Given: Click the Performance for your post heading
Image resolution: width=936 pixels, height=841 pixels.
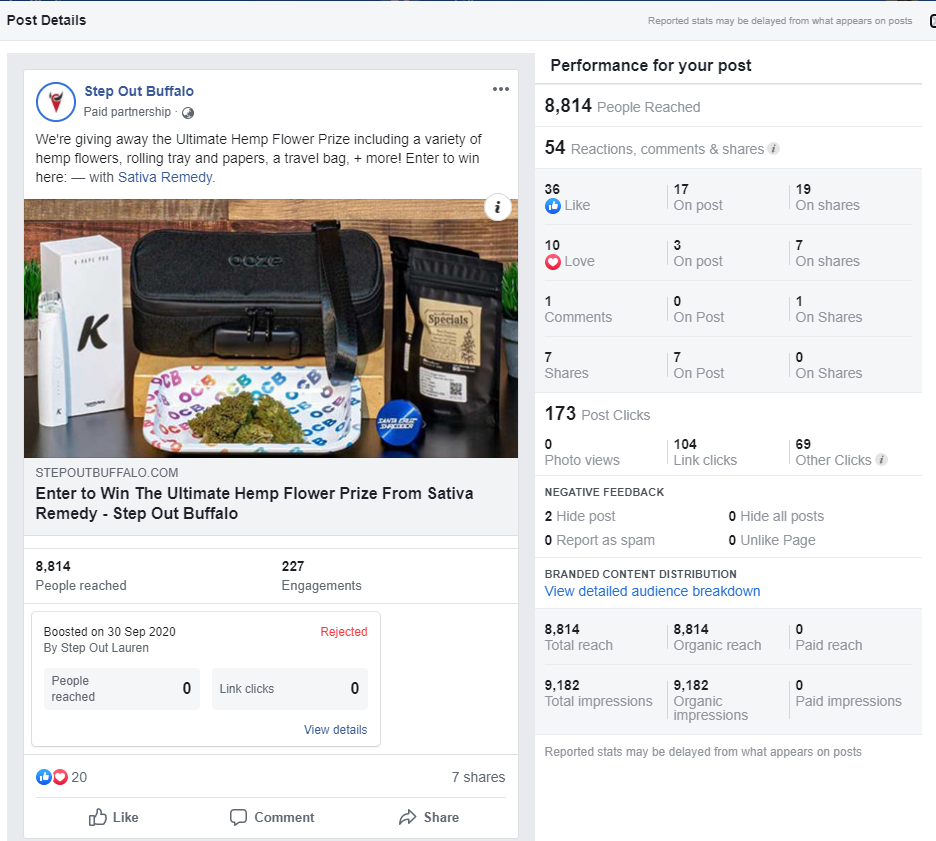Looking at the screenshot, I should coord(651,65).
